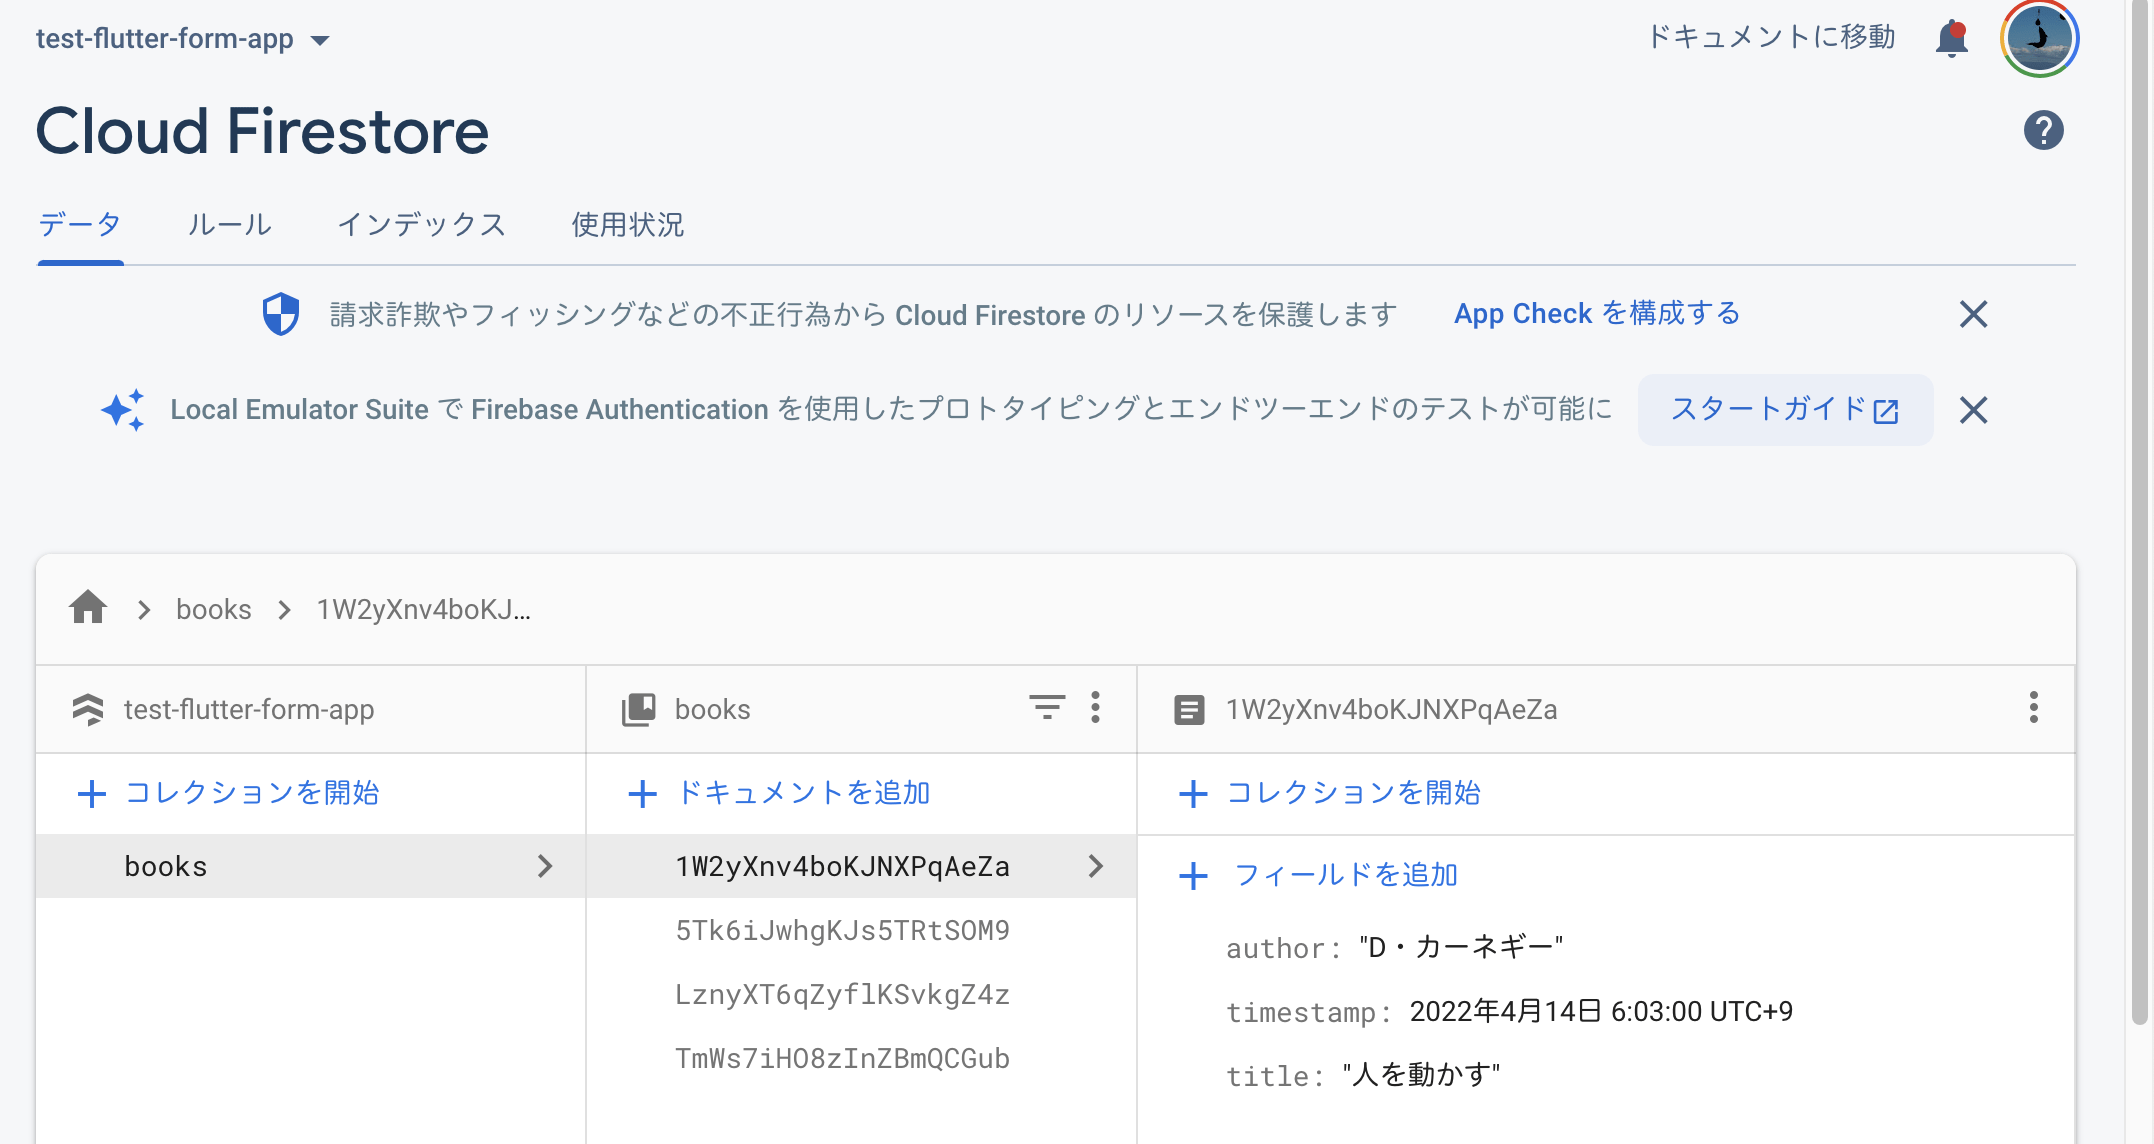The width and height of the screenshot is (2154, 1144).
Task: Switch to the ルール tab
Action: 230,225
